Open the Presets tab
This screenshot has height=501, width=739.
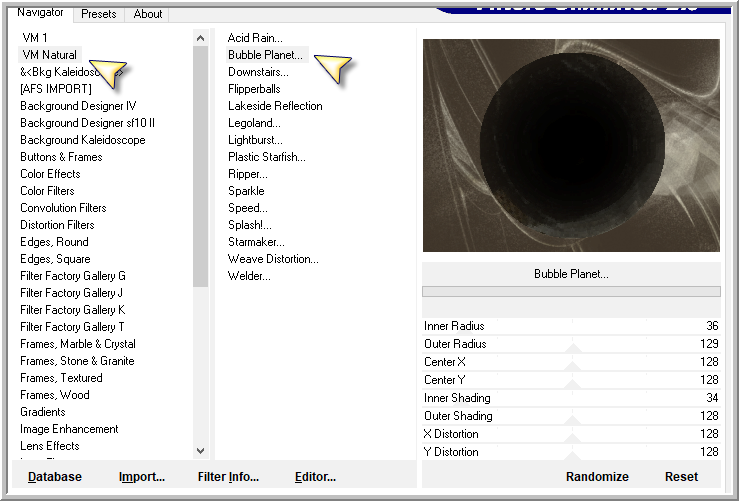click(99, 14)
